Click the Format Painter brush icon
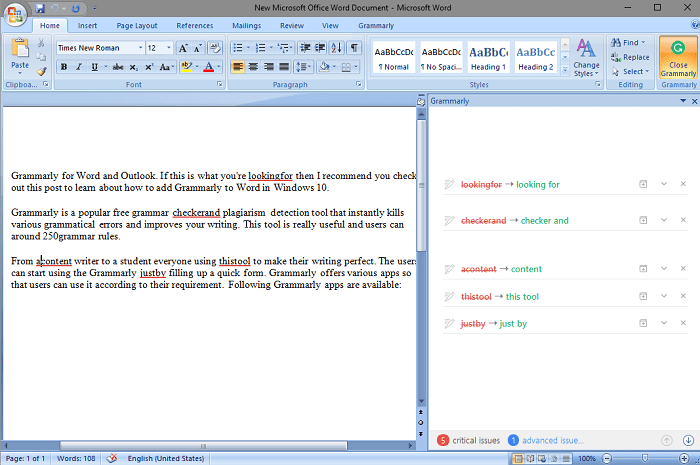 coord(41,71)
